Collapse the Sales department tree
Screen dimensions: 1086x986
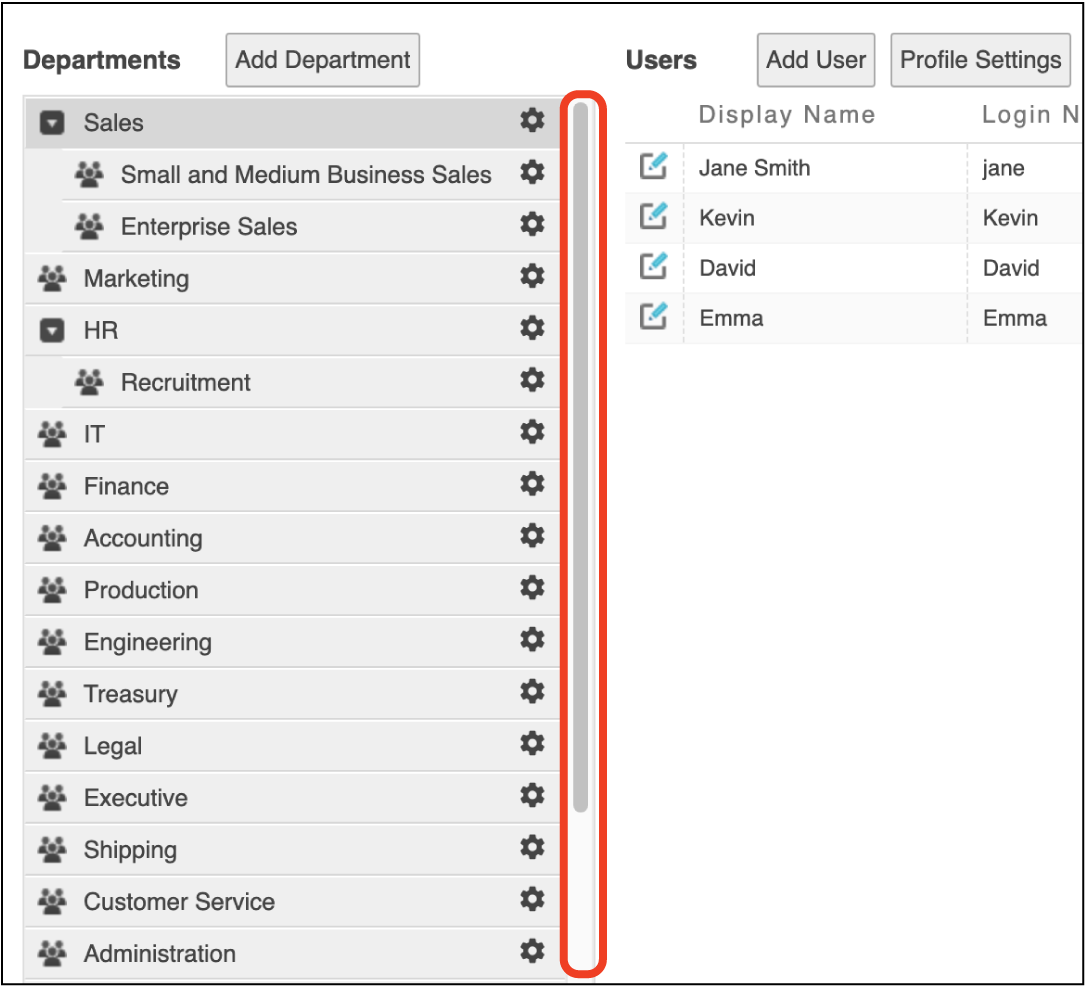(x=52, y=123)
